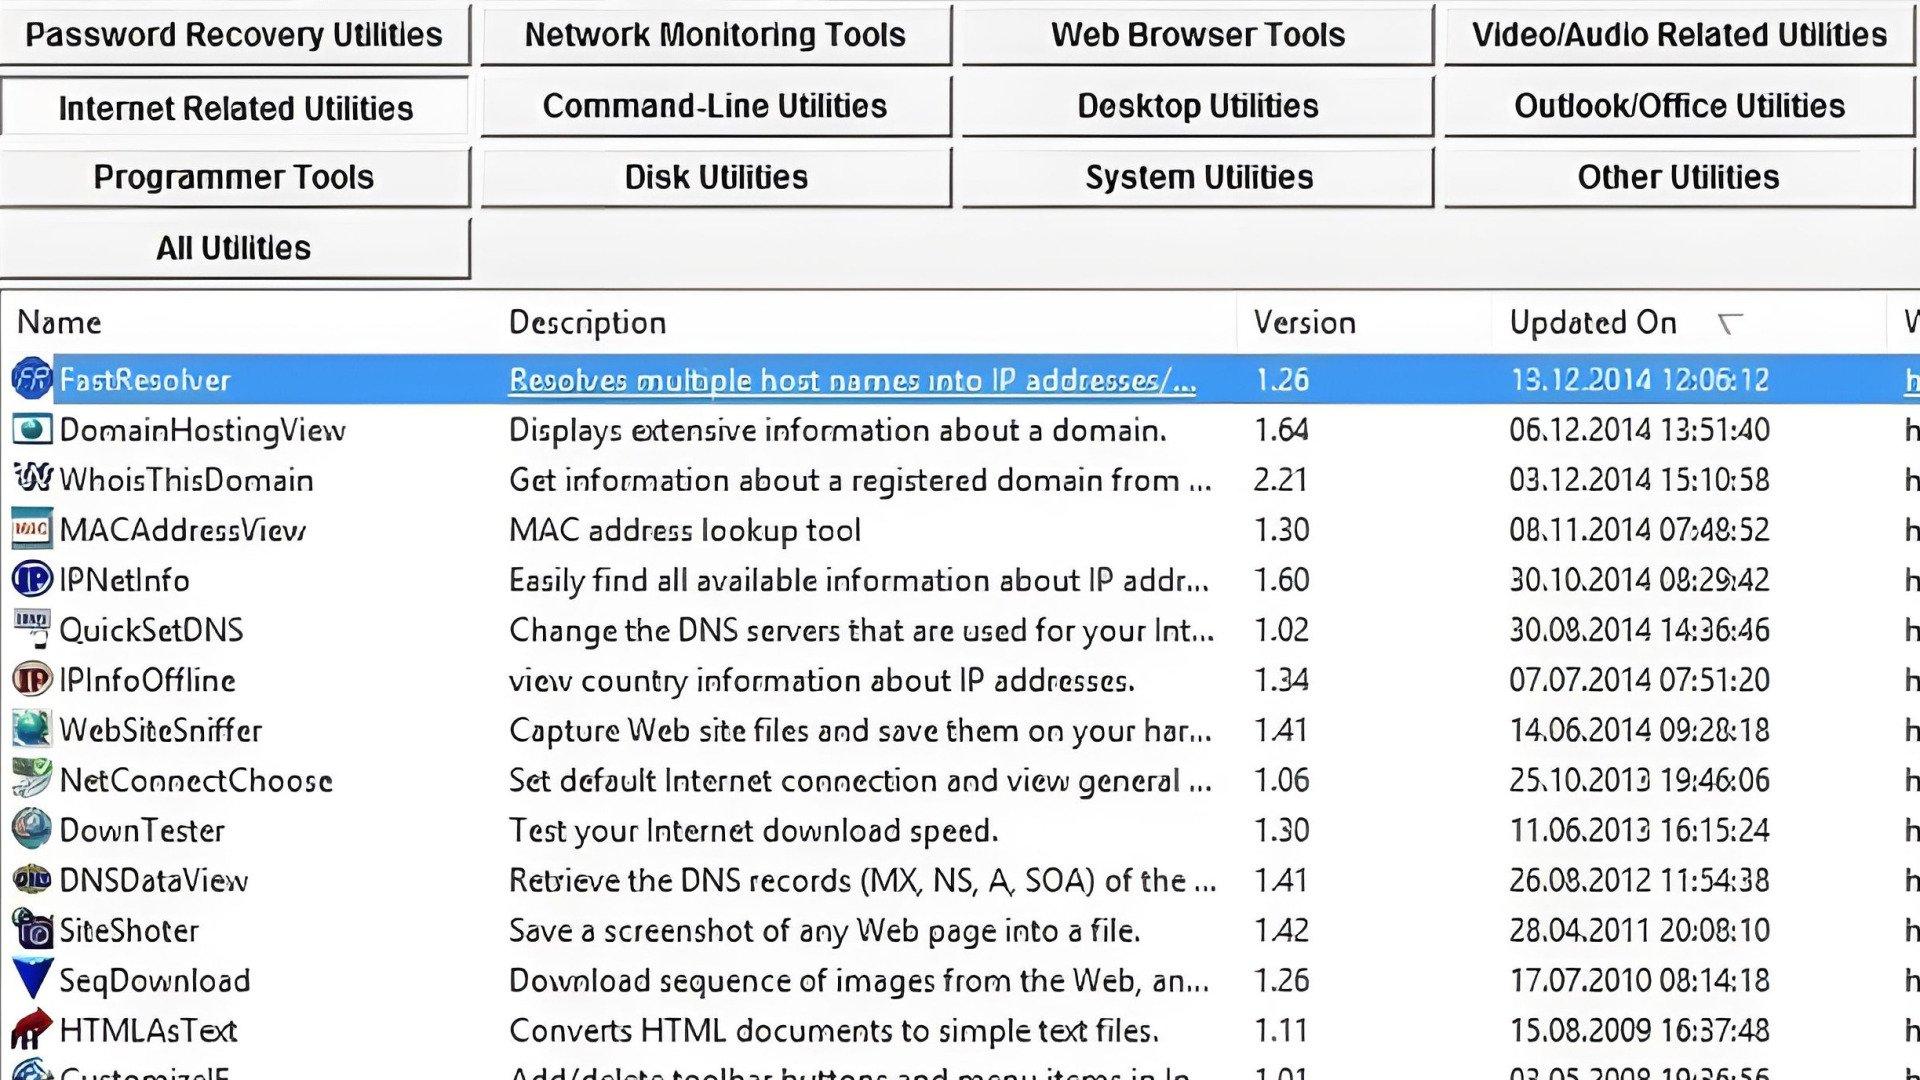Click the WhoisThisDomain icon
The width and height of the screenshot is (1920, 1080).
click(x=31, y=478)
